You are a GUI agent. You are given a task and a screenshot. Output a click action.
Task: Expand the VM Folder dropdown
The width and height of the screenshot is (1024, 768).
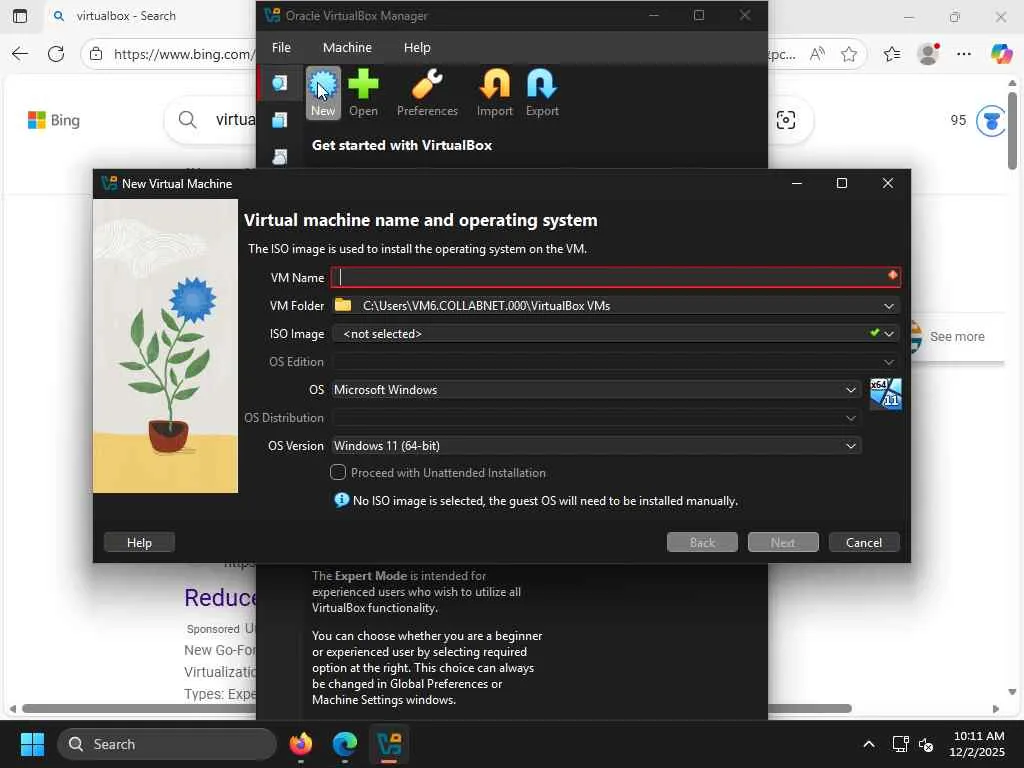(x=889, y=306)
